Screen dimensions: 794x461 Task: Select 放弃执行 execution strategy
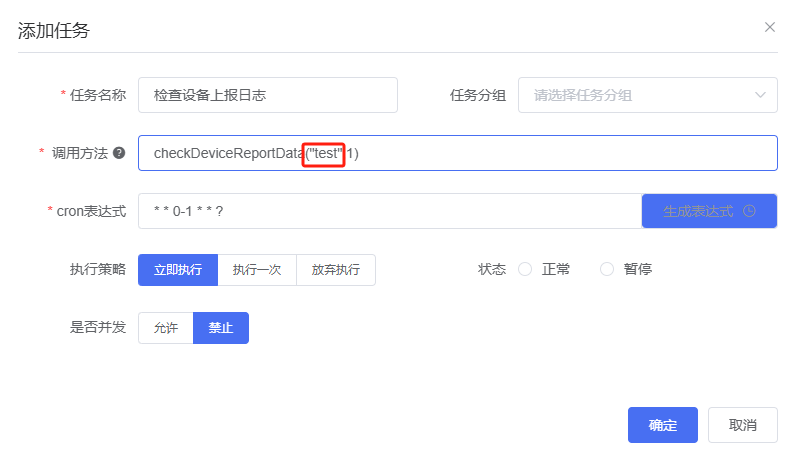click(x=336, y=270)
